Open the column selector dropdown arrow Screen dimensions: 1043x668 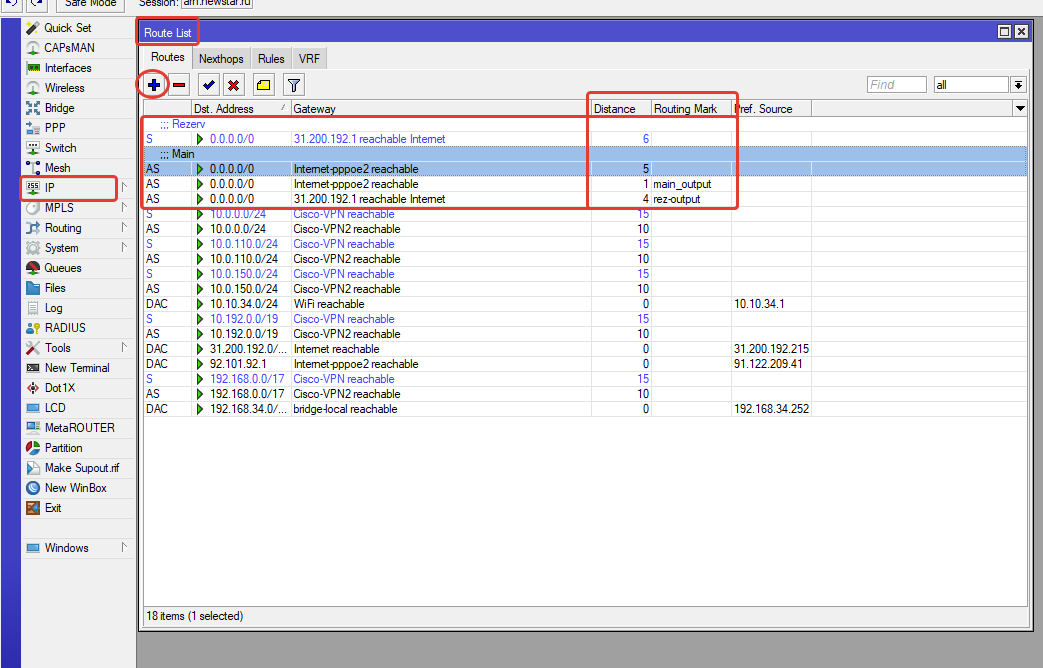(x=1020, y=108)
